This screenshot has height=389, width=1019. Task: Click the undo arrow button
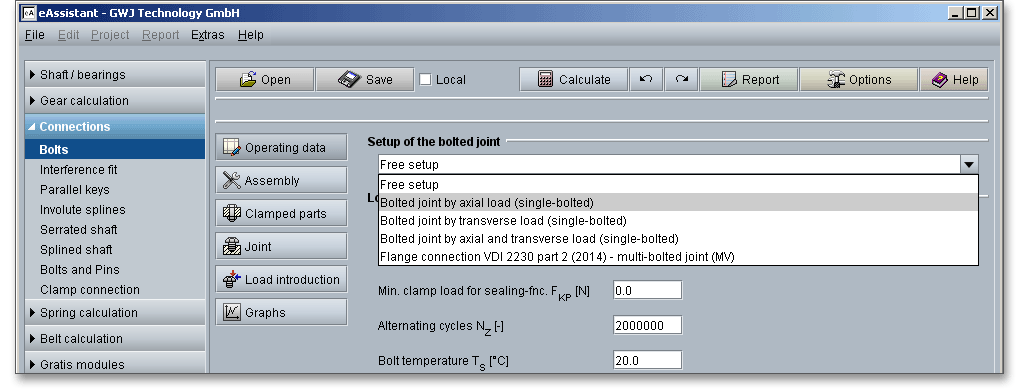[x=645, y=79]
